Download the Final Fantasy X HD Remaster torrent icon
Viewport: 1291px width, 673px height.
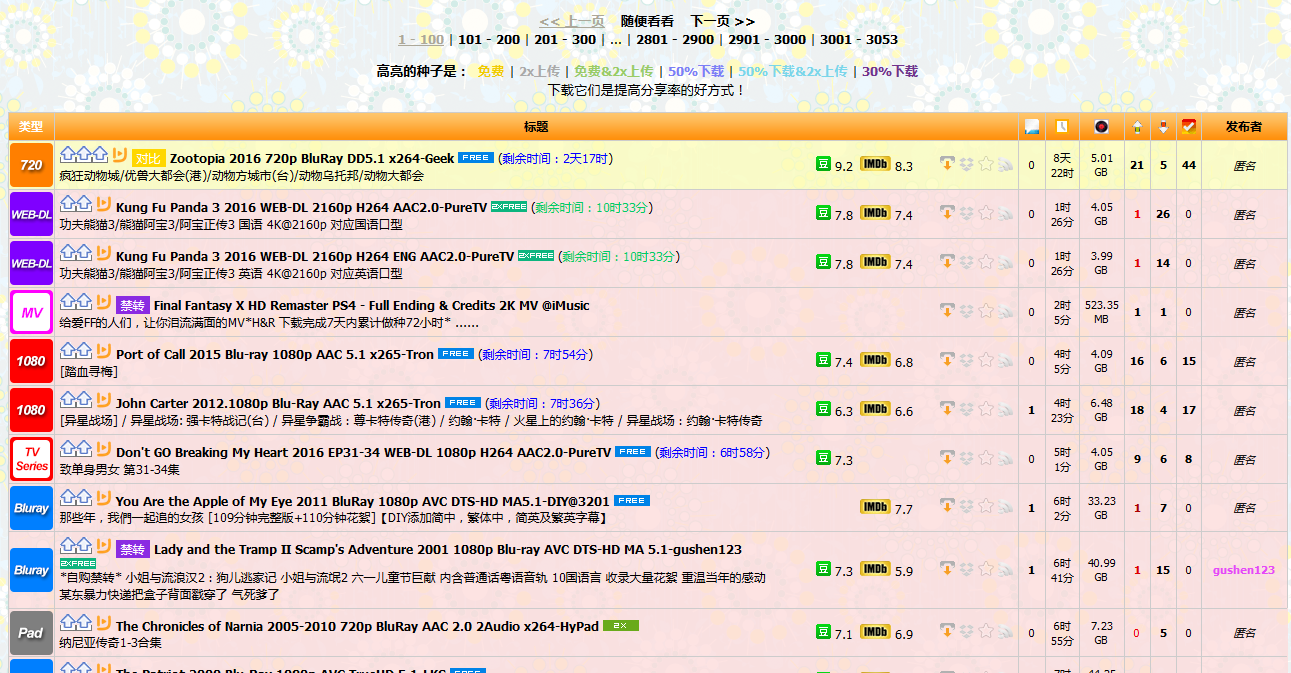click(x=947, y=311)
